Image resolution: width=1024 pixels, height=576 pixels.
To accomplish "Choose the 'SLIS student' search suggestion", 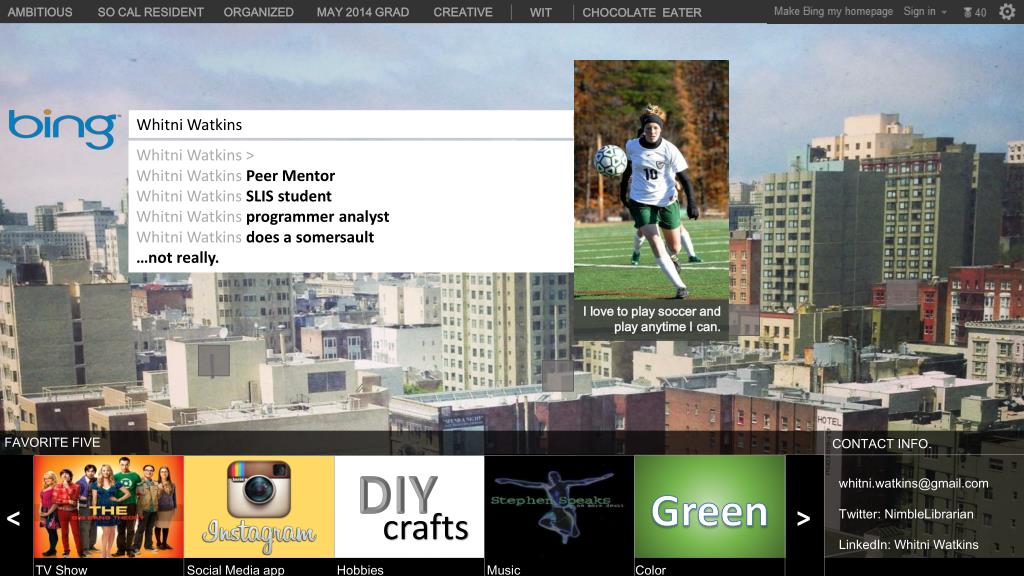I will click(234, 196).
